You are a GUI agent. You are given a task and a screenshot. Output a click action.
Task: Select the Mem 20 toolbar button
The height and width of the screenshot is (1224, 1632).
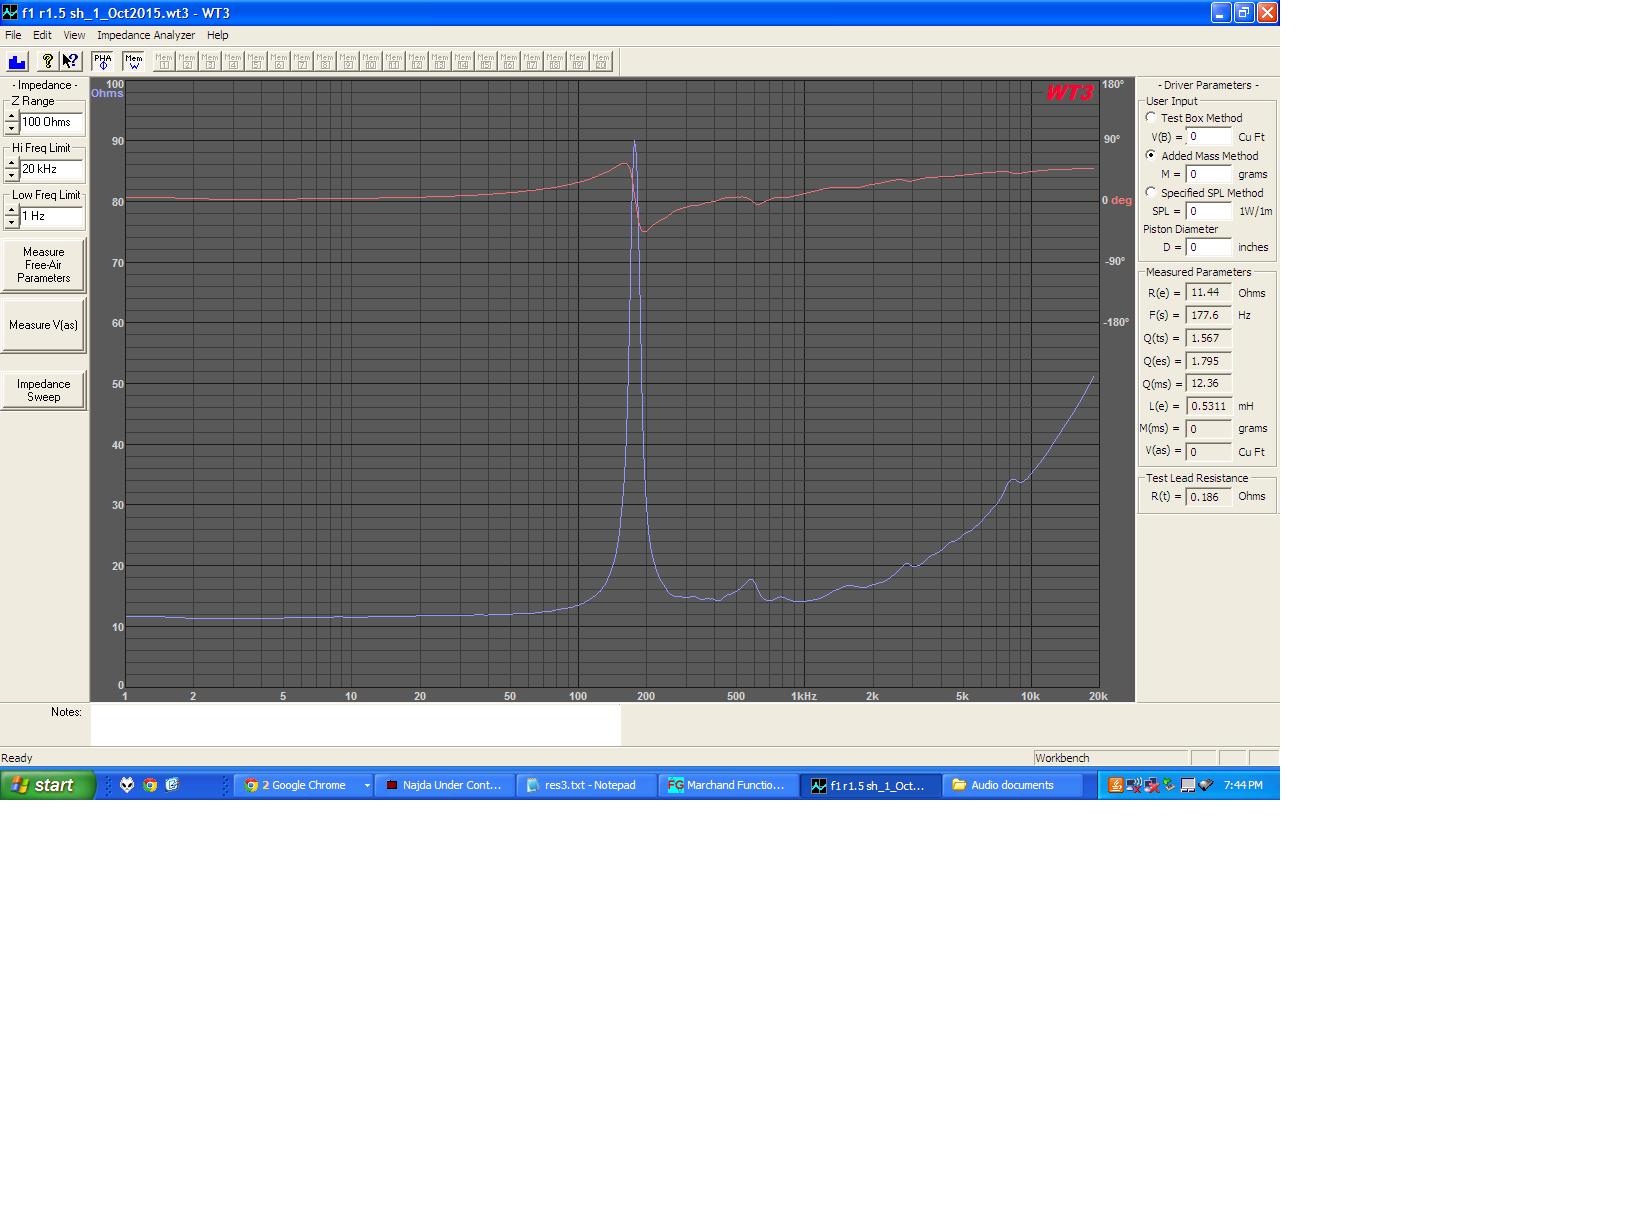pyautogui.click(x=601, y=61)
